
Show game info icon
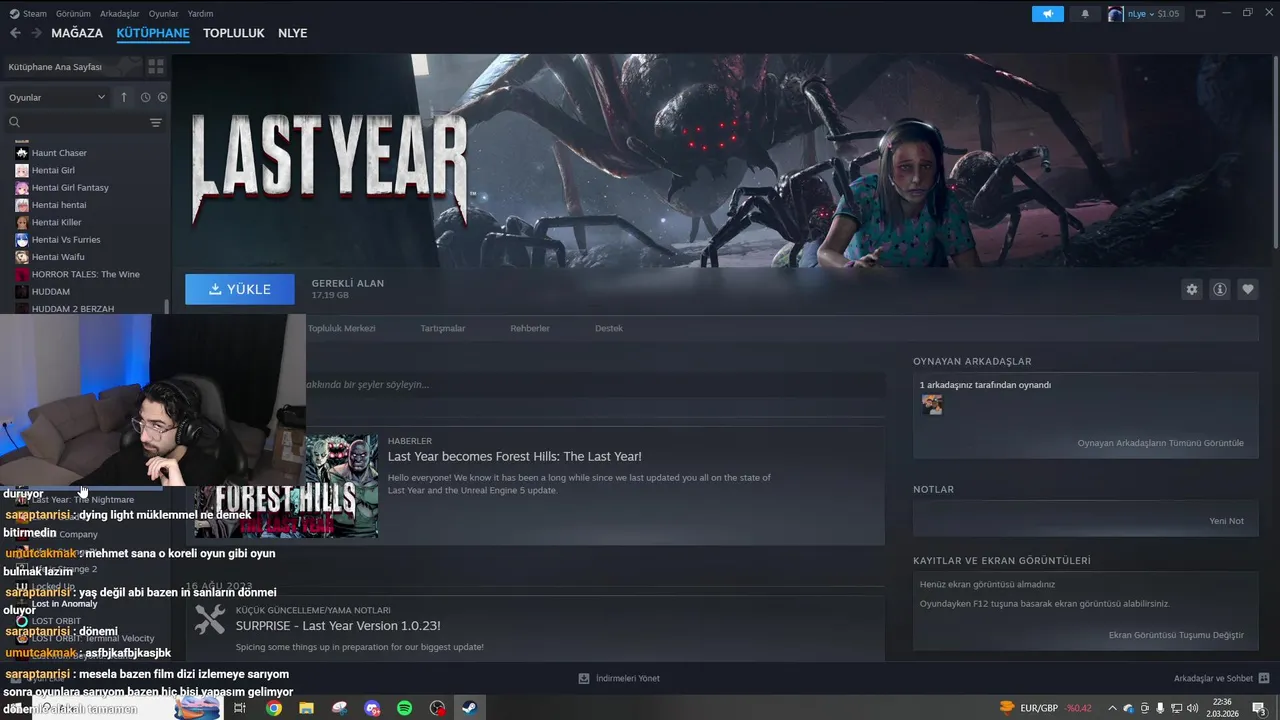coord(1219,289)
